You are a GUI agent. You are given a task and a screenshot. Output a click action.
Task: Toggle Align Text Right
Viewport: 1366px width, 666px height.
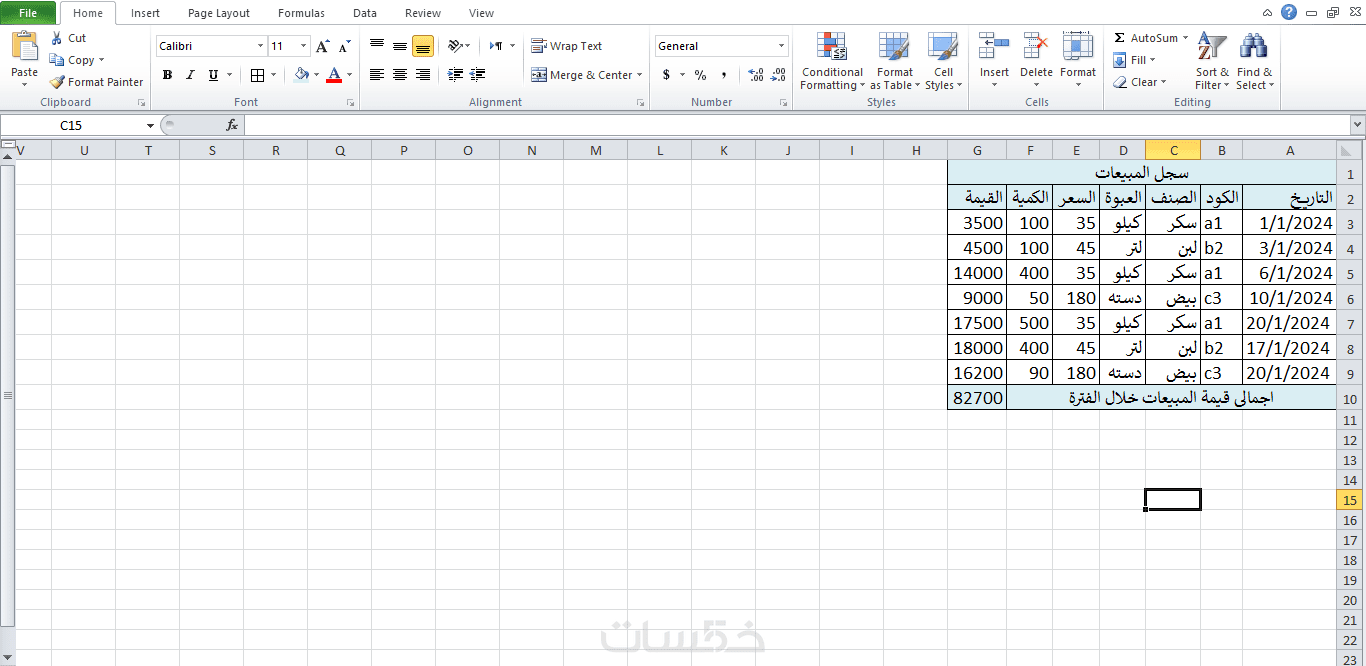coord(423,75)
